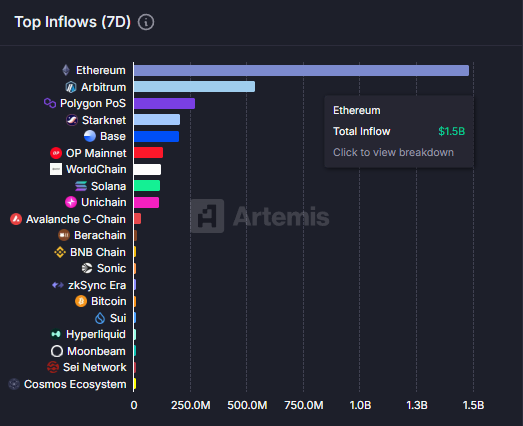The image size is (523, 426).
Task: Click the Unichain label
Action: pos(104,202)
